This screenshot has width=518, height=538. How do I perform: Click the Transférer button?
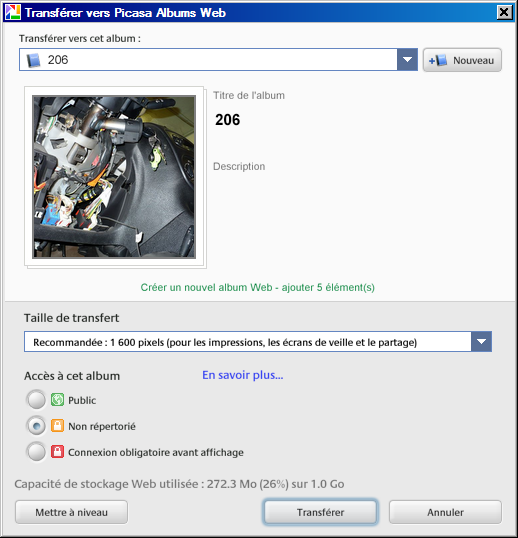tap(320, 512)
